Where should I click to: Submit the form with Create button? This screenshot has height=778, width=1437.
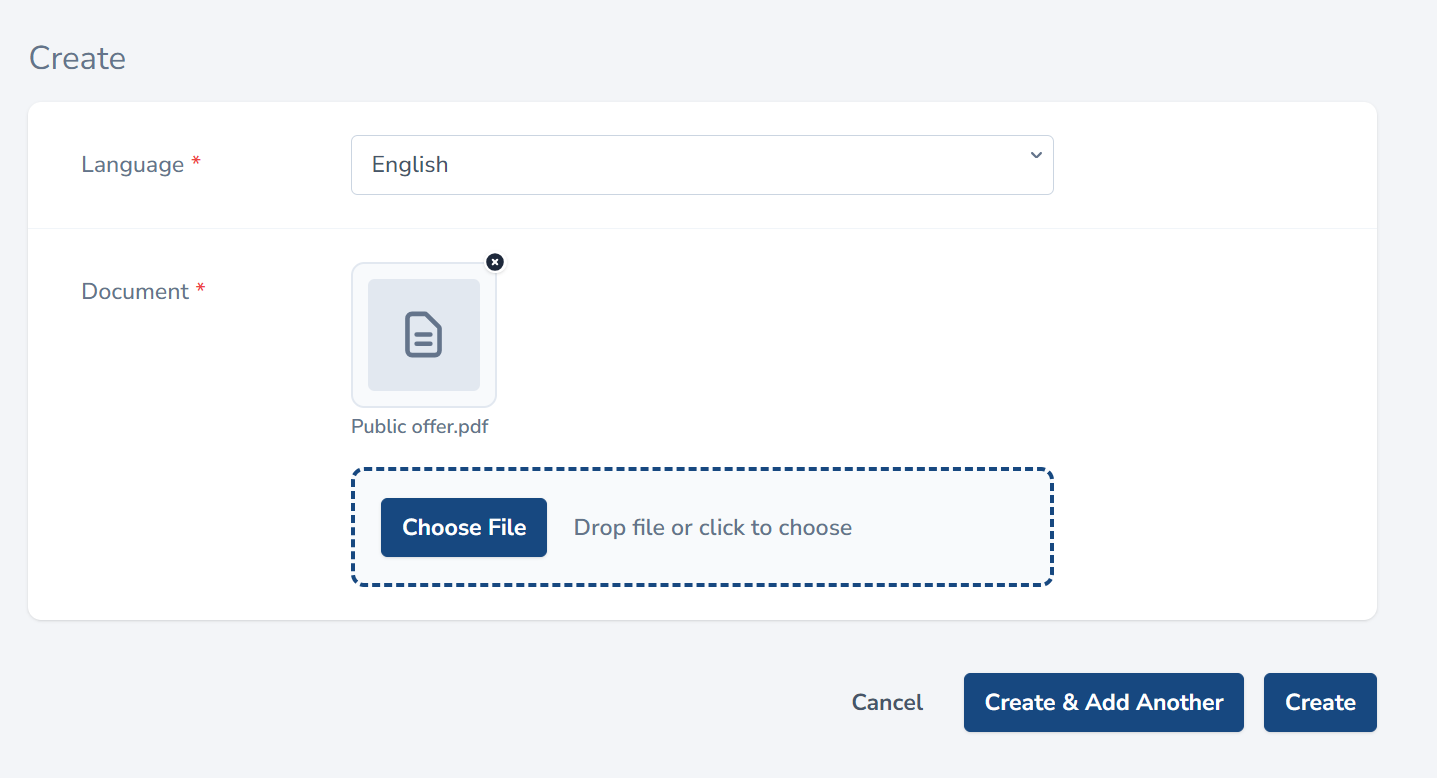(1320, 703)
